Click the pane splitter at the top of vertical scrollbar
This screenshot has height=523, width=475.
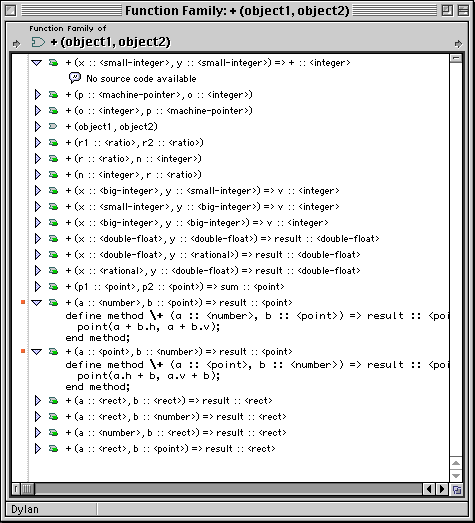pos(456,59)
